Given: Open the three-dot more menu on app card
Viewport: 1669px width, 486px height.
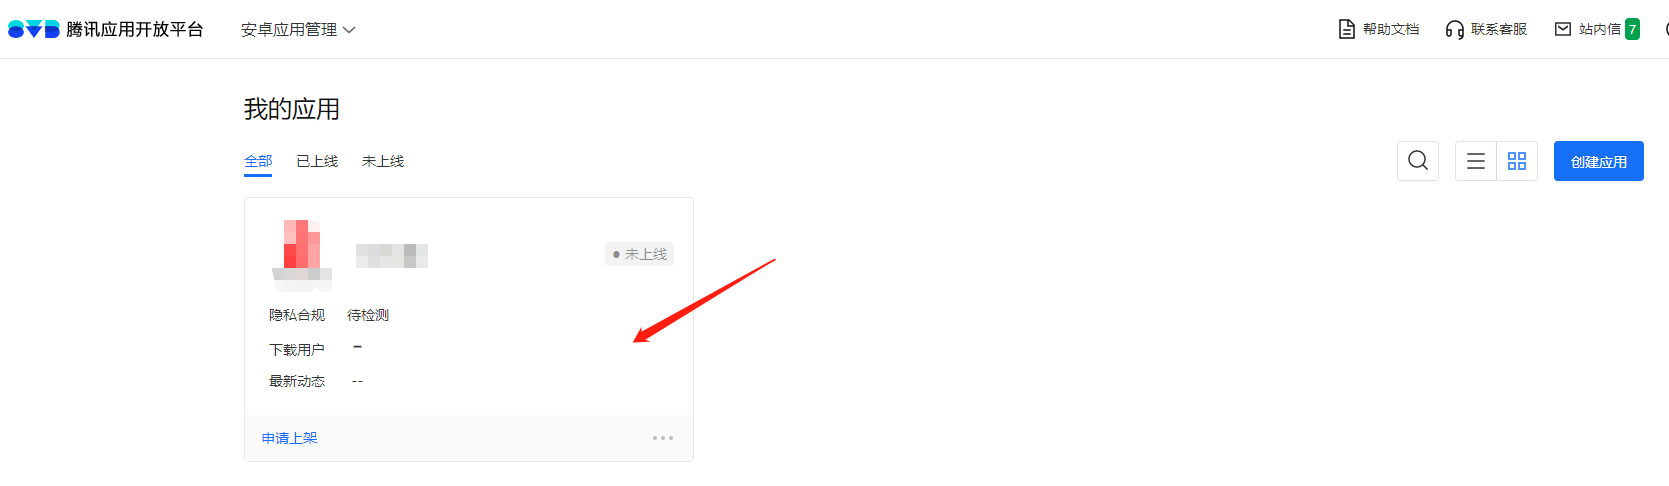Looking at the screenshot, I should tap(663, 438).
